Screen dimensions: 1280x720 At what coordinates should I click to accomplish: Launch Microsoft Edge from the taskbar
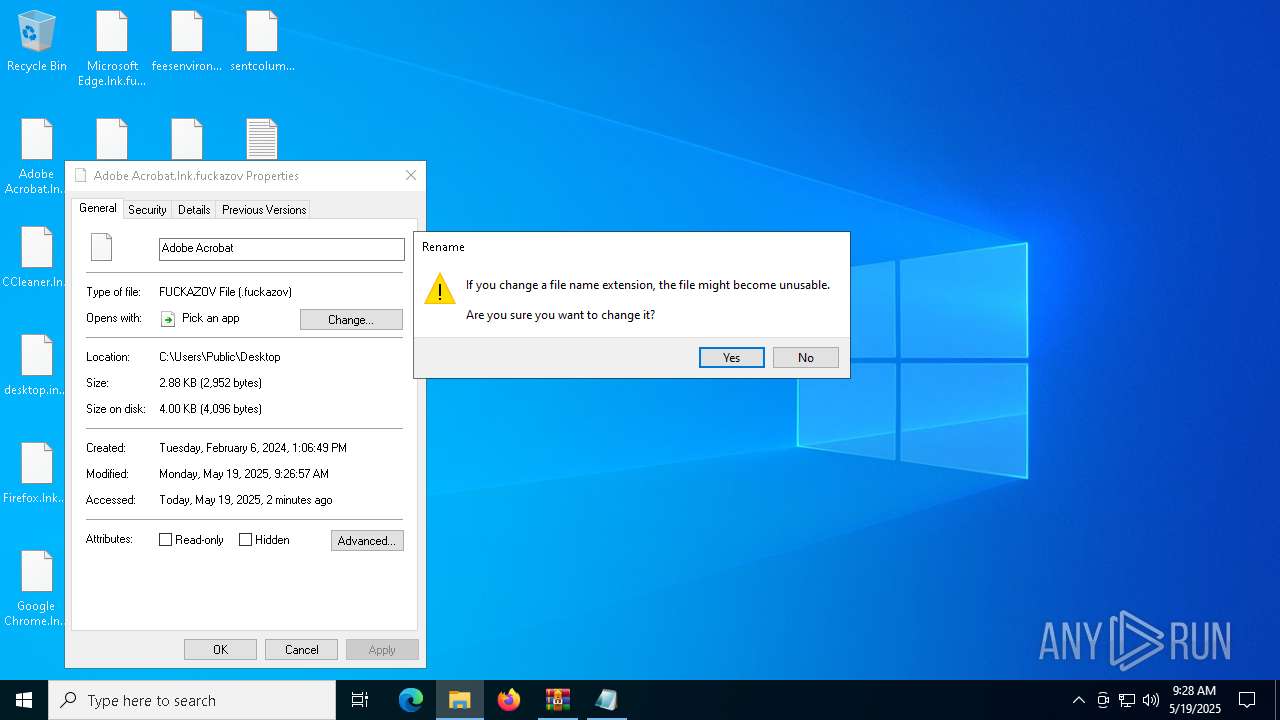(x=411, y=700)
